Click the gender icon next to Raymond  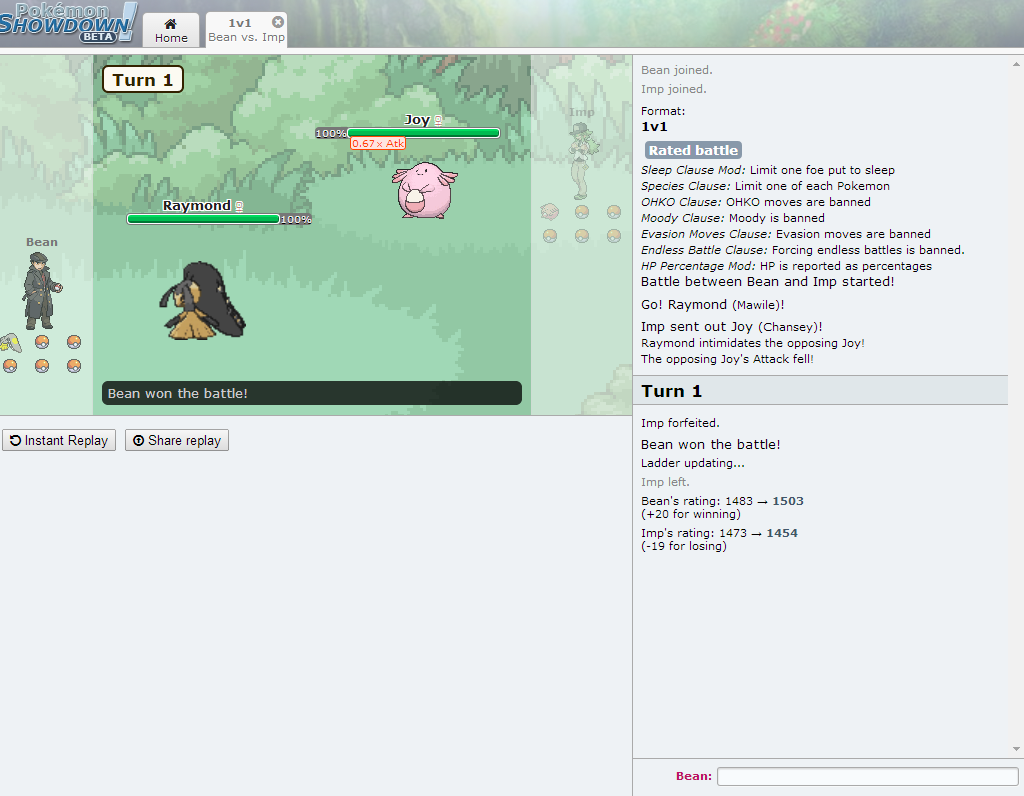(239, 206)
